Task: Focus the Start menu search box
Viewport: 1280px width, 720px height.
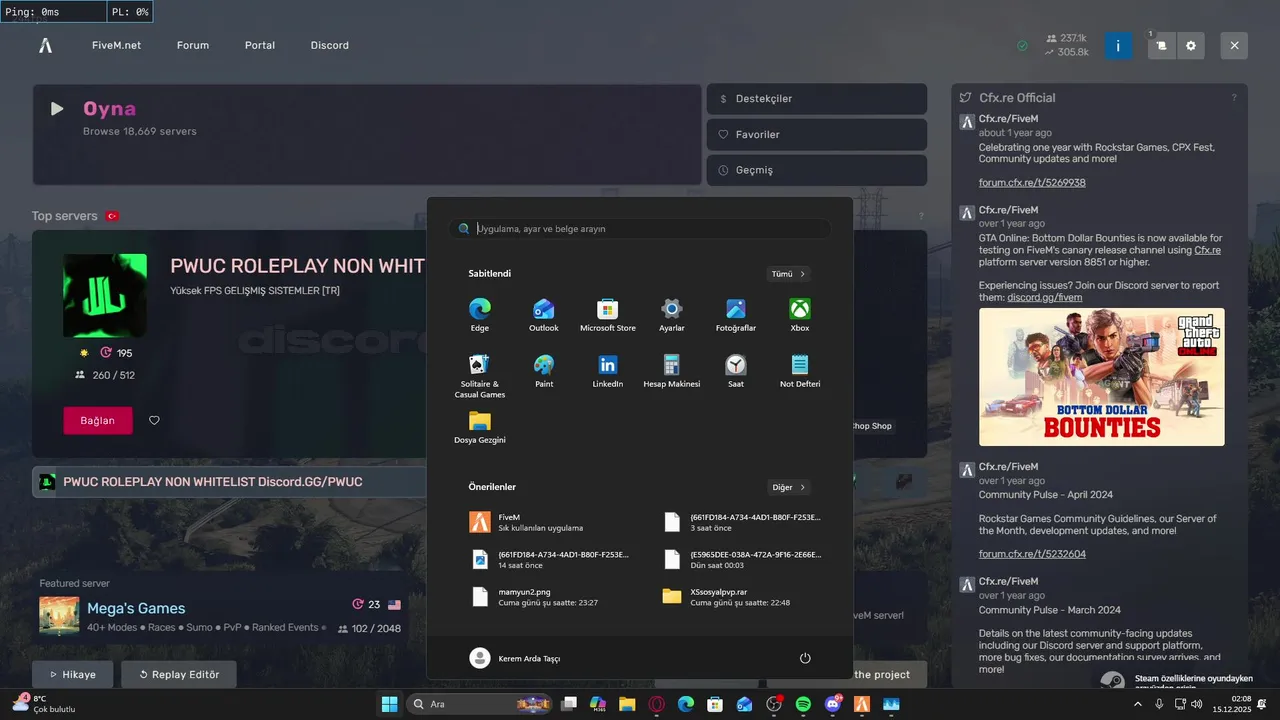Action: click(640, 229)
